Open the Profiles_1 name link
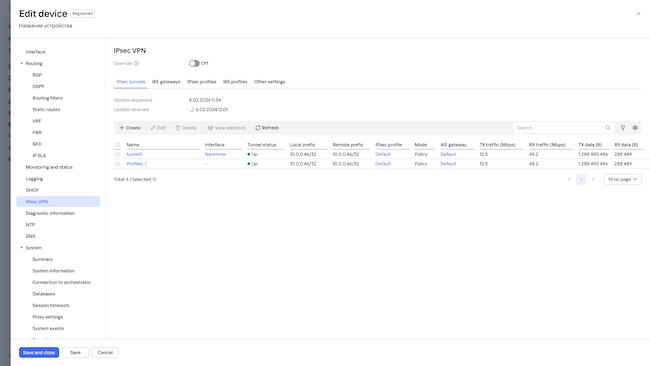Image resolution: width=650 pixels, height=366 pixels. click(136, 164)
